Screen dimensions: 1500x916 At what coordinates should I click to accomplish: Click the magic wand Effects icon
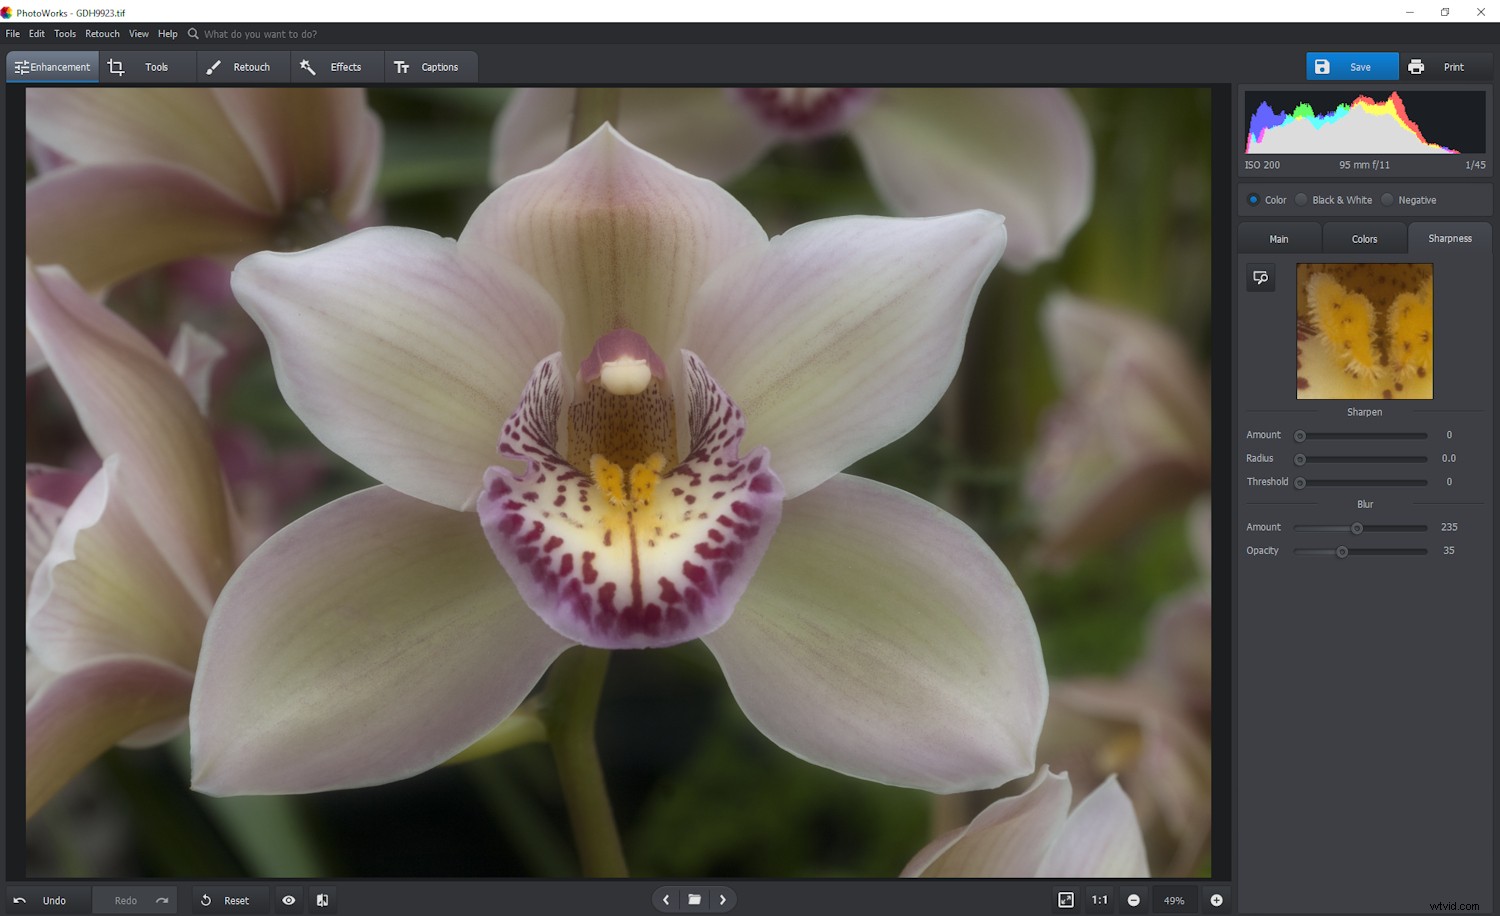point(308,66)
